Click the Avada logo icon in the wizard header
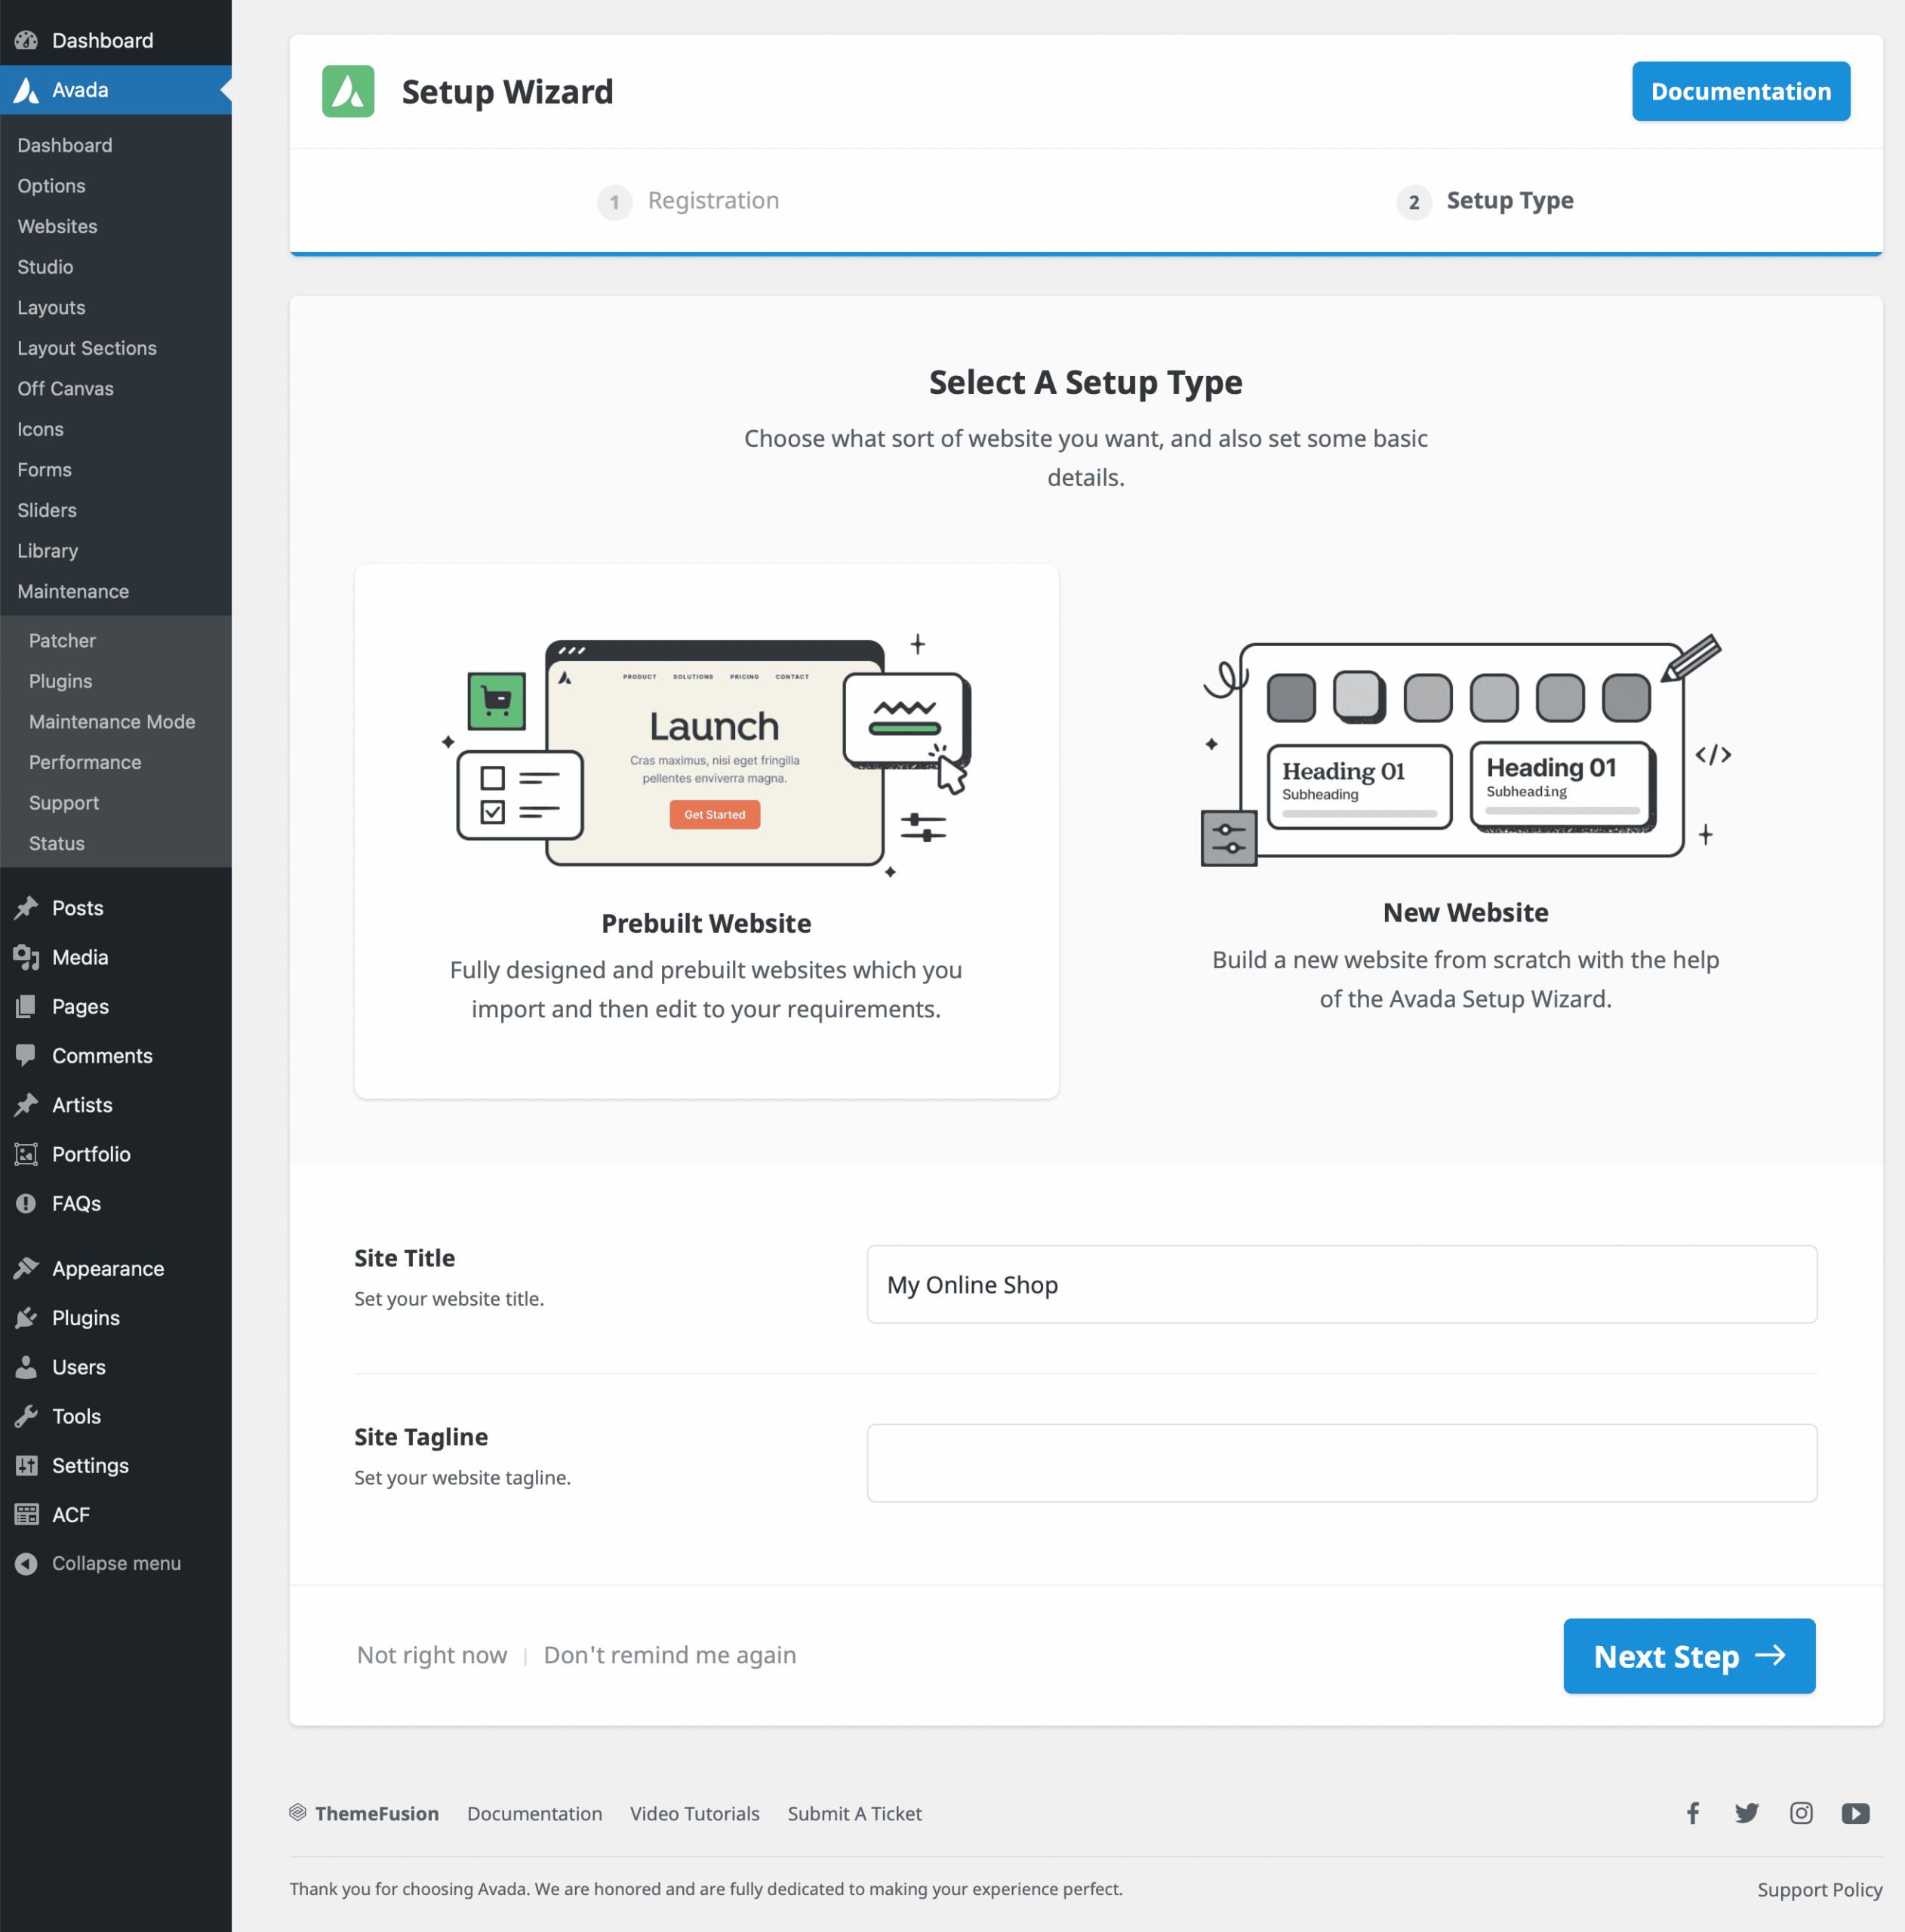Screen dimensions: 1905x1932 (348, 91)
